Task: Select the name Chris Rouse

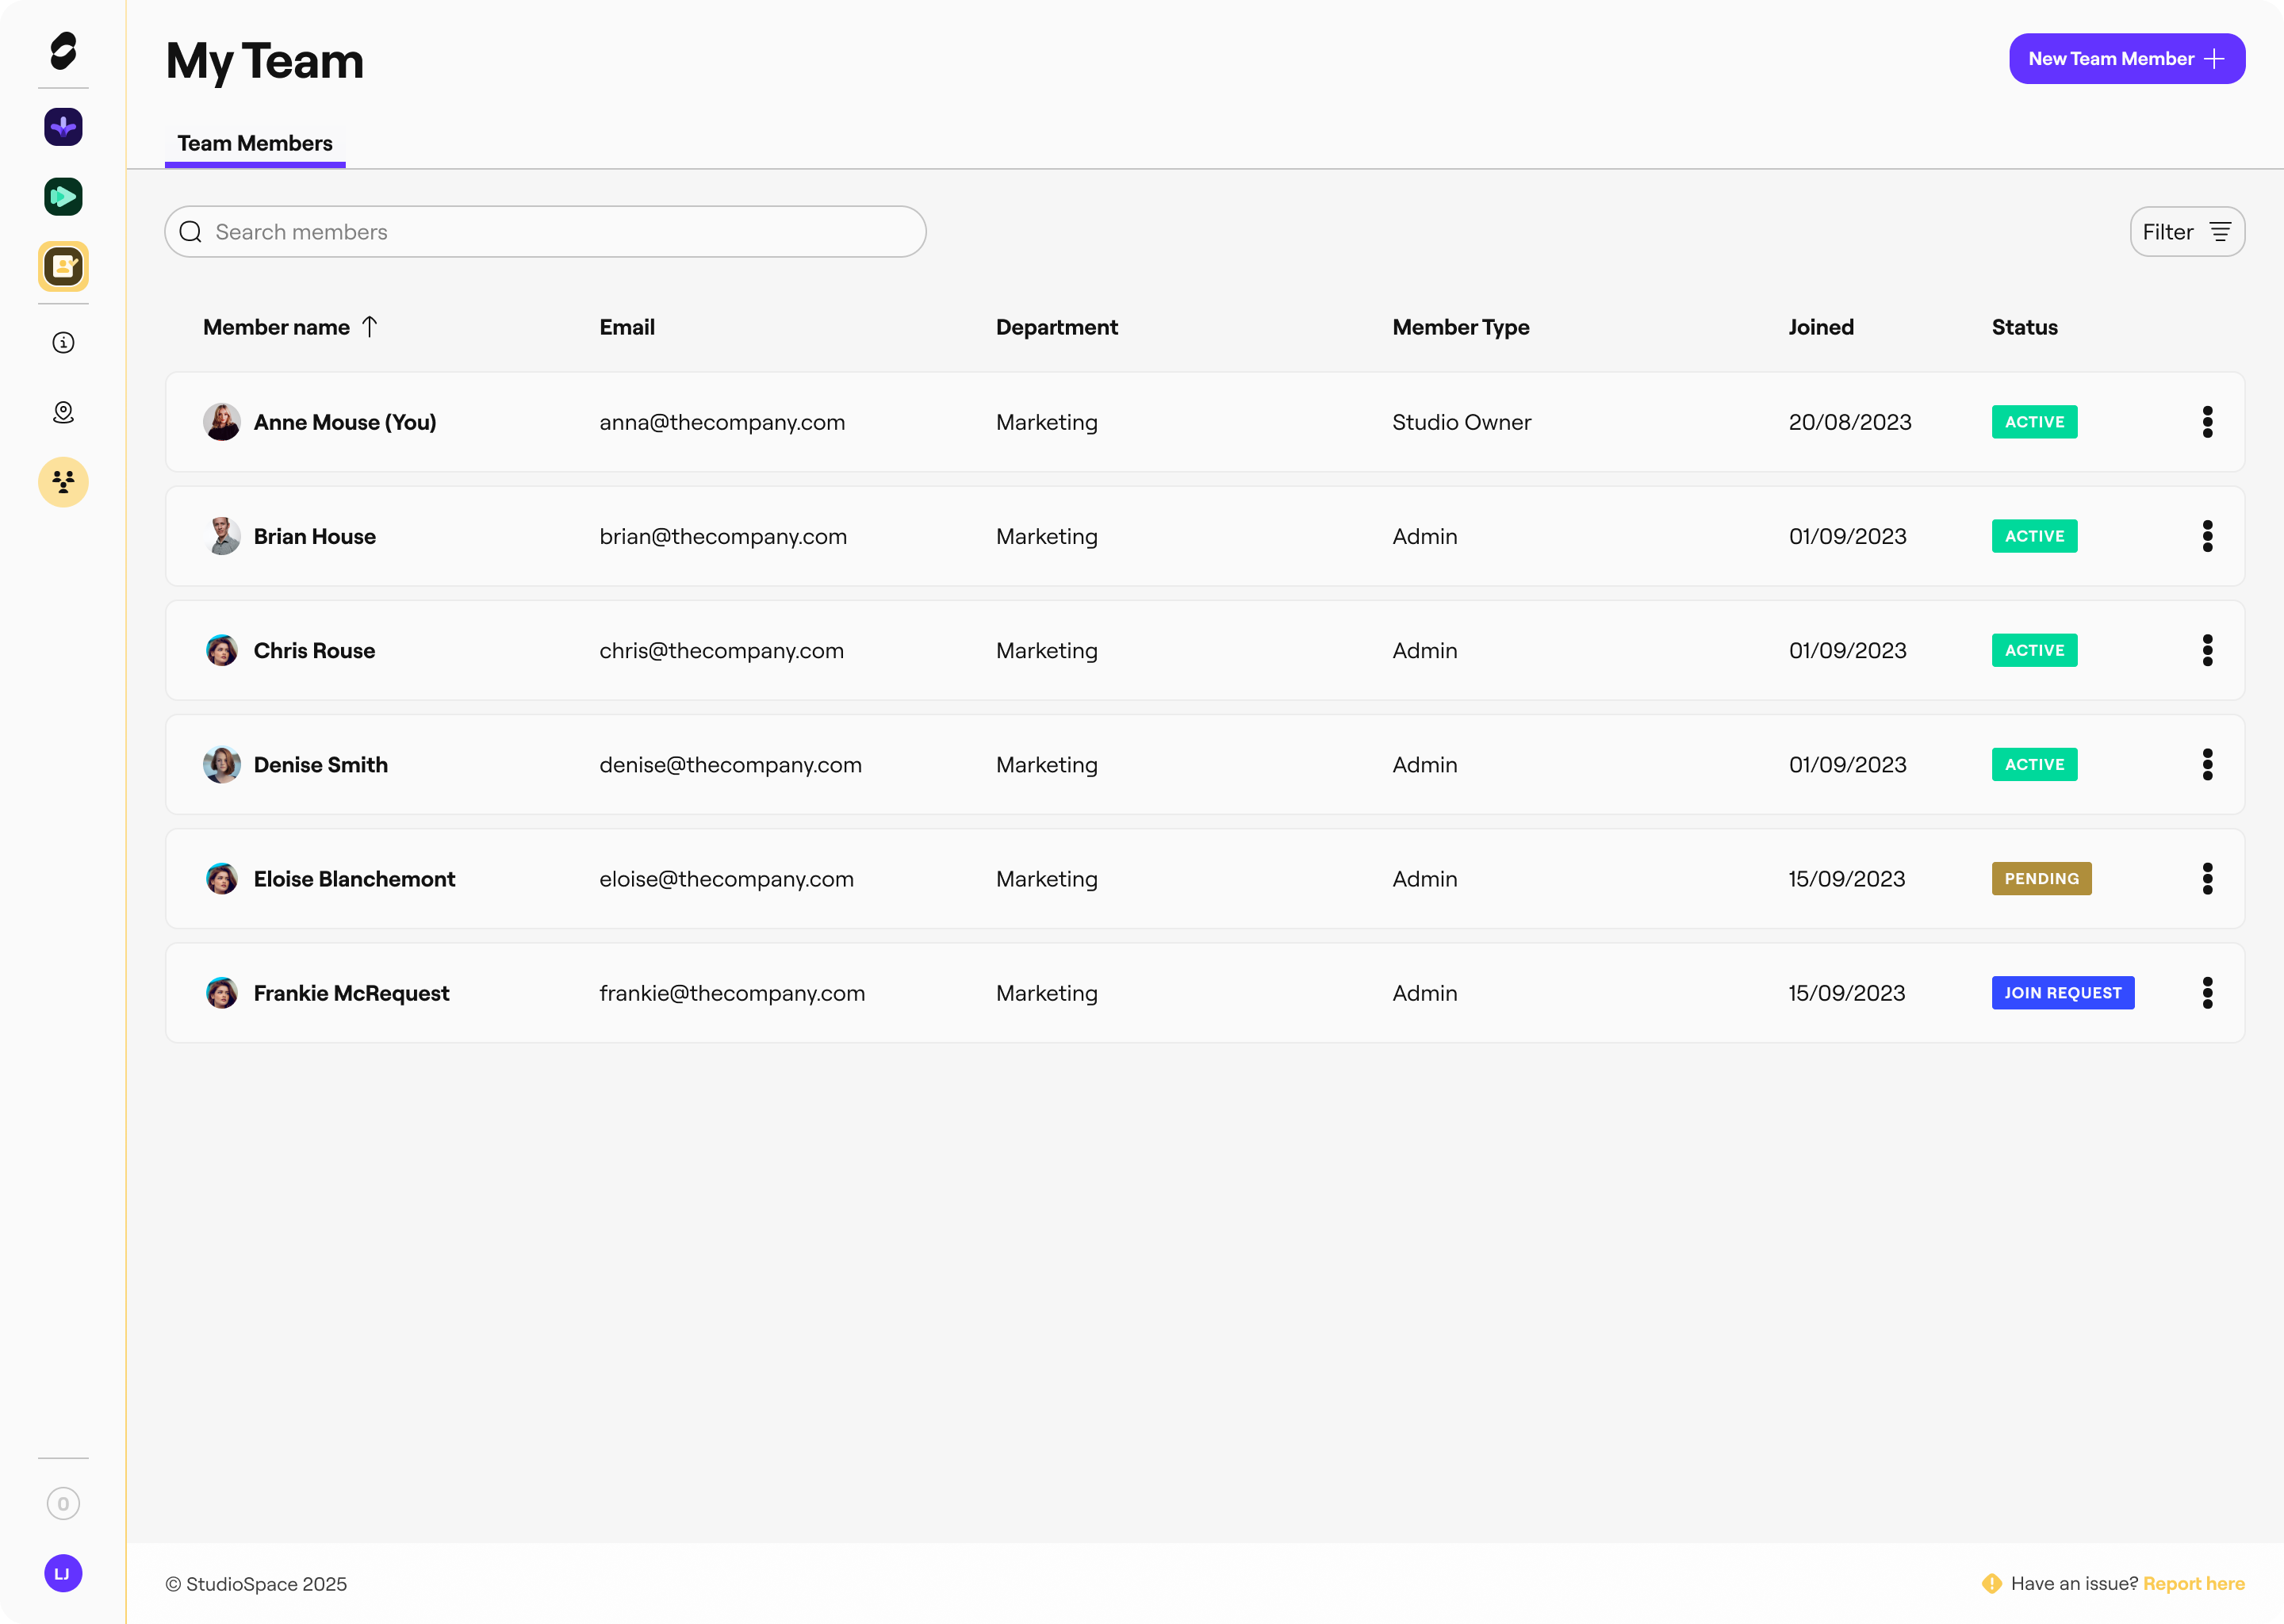Action: tap(314, 650)
